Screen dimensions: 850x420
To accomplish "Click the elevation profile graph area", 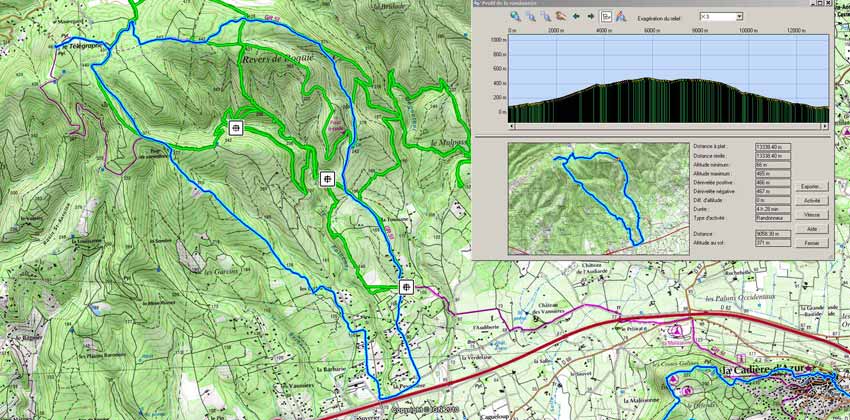I will [x=668, y=80].
